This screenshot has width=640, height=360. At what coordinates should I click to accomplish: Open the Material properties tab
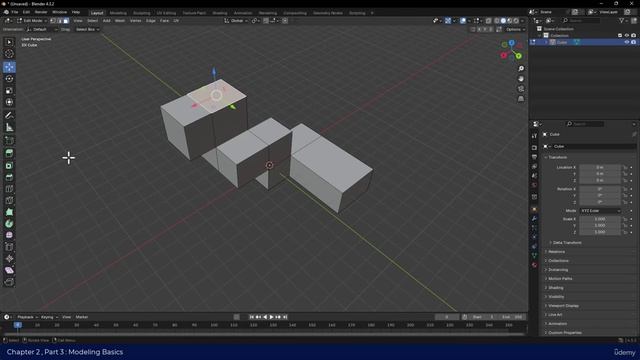(x=534, y=265)
